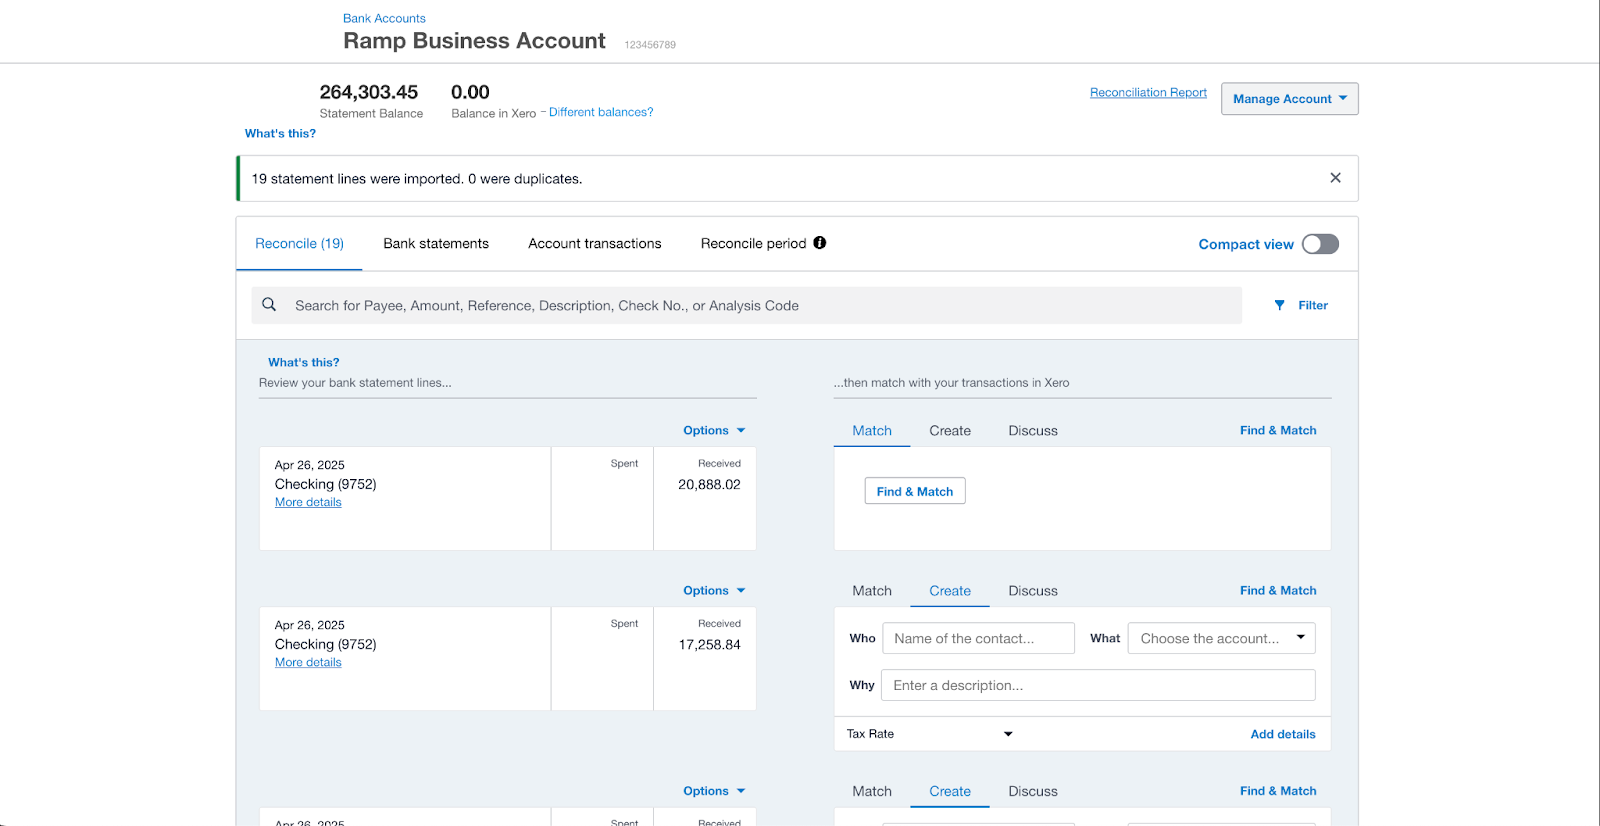This screenshot has height=826, width=1600.
Task: Select Discuss tab for the 20,888.02 line
Action: (1033, 430)
